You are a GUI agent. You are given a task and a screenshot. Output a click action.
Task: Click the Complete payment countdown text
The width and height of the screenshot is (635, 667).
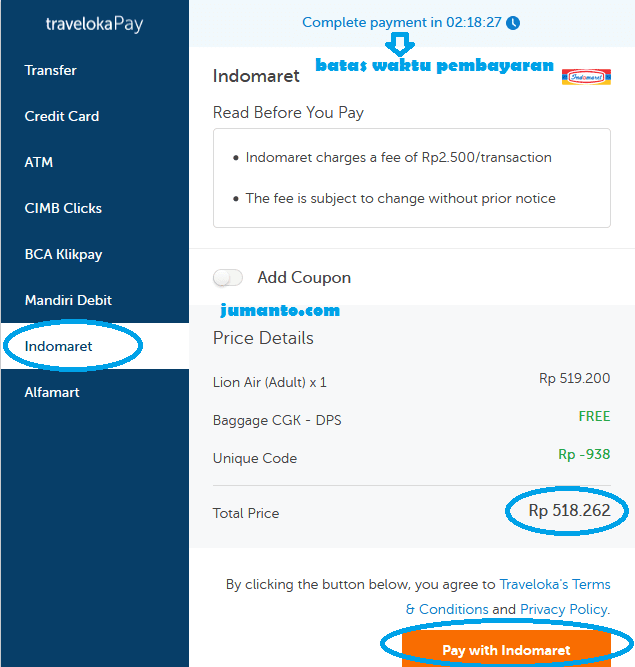402,22
